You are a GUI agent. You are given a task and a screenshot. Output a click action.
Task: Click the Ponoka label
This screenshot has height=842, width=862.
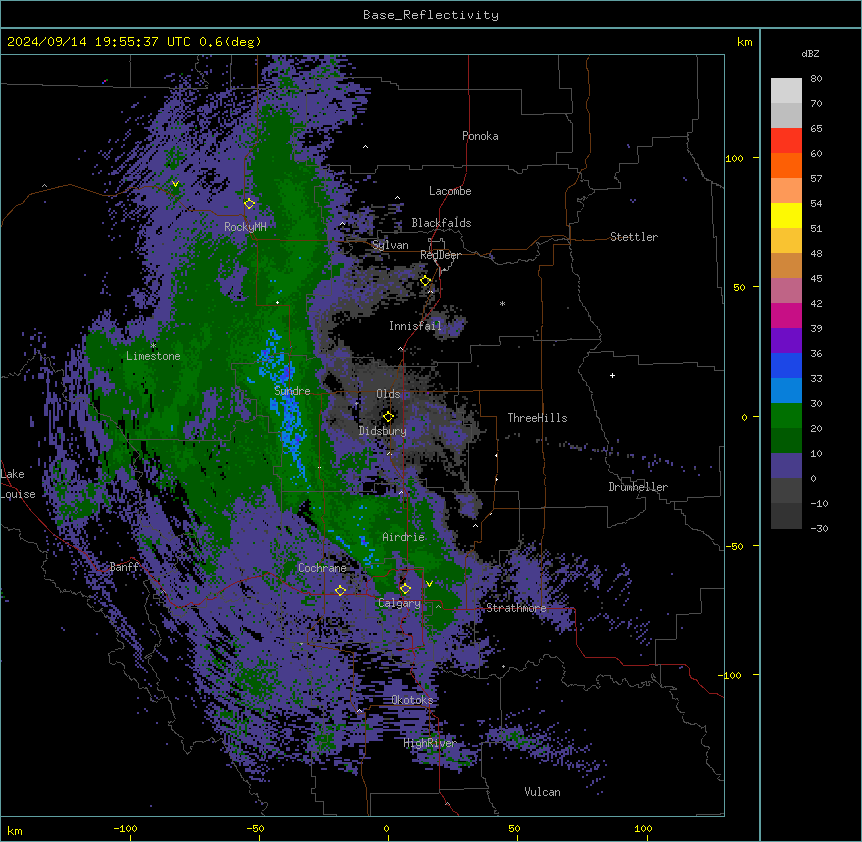tap(480, 136)
